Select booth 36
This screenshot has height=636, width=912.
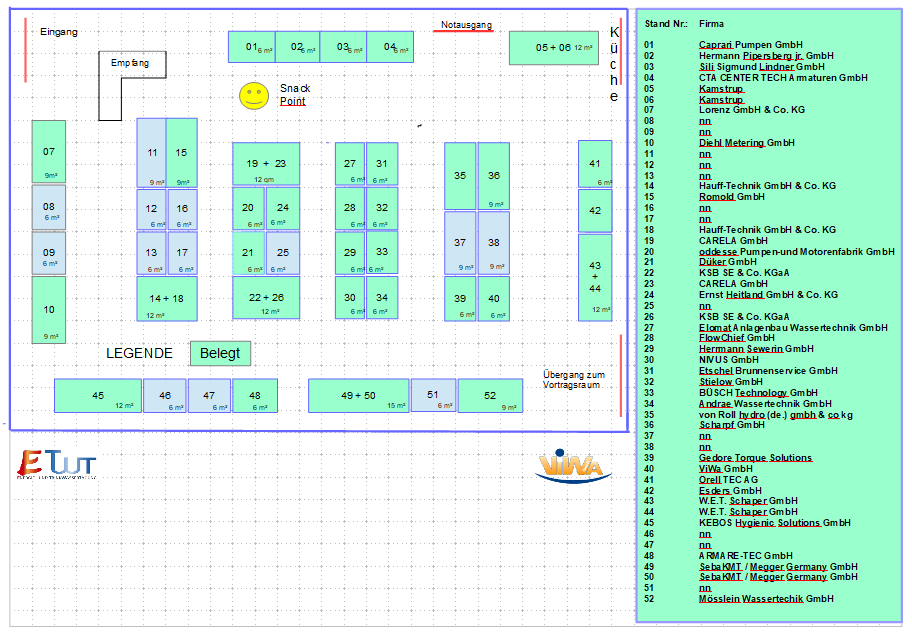[494, 176]
